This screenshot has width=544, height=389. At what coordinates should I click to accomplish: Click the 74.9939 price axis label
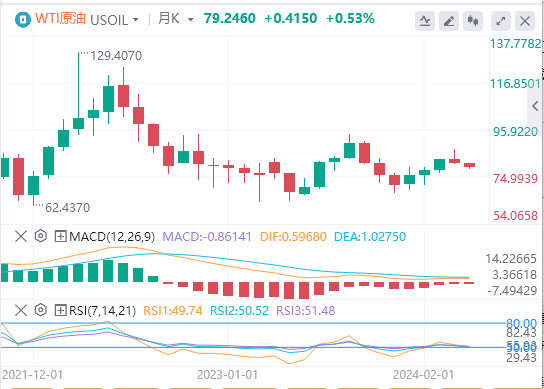click(x=516, y=179)
